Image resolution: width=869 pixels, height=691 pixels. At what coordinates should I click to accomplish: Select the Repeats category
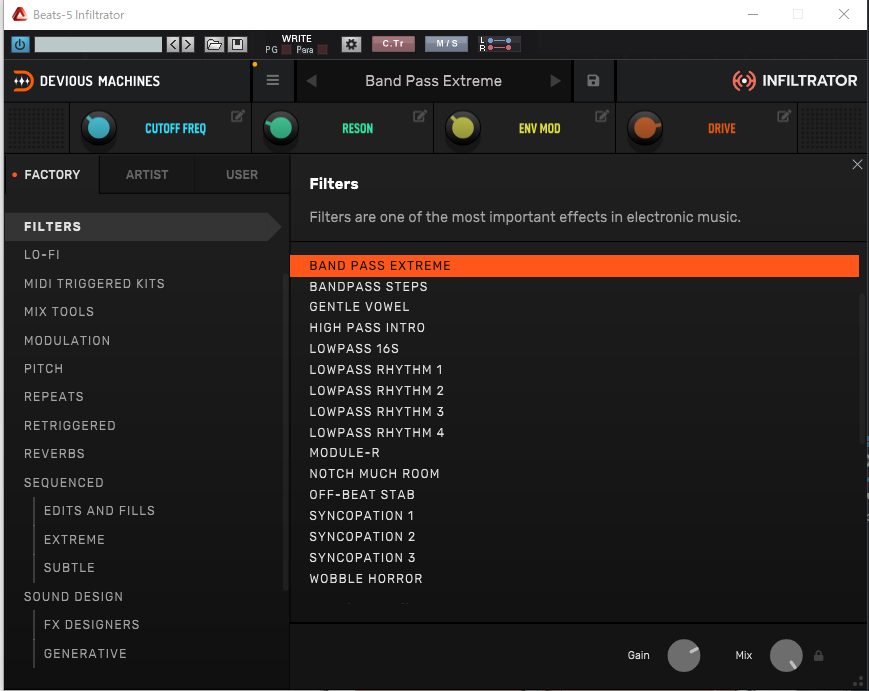pyautogui.click(x=54, y=397)
